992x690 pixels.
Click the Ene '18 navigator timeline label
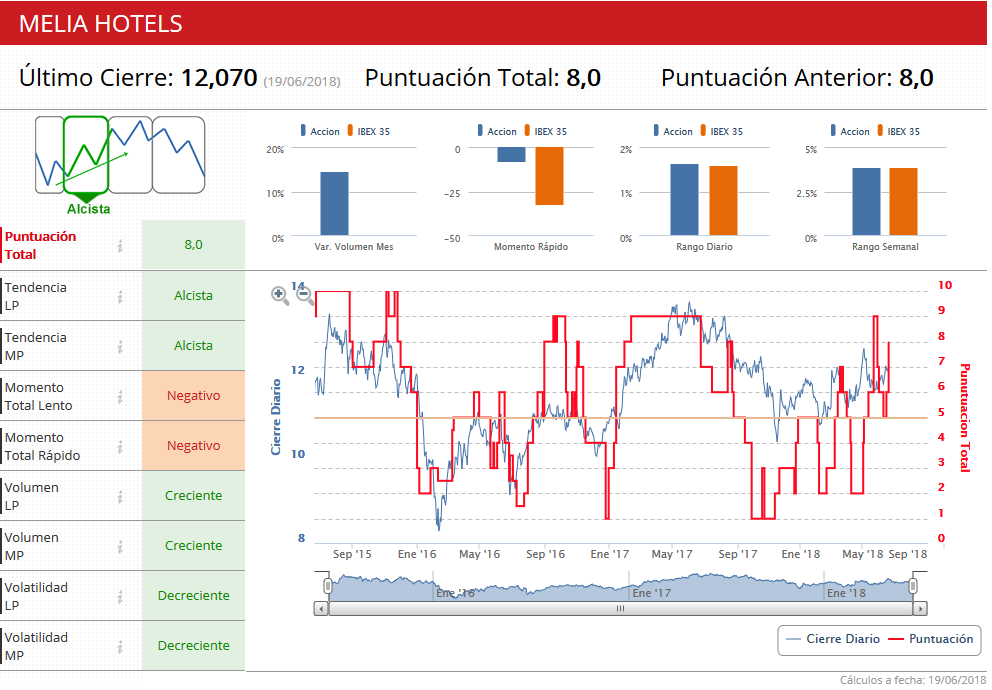tap(846, 593)
